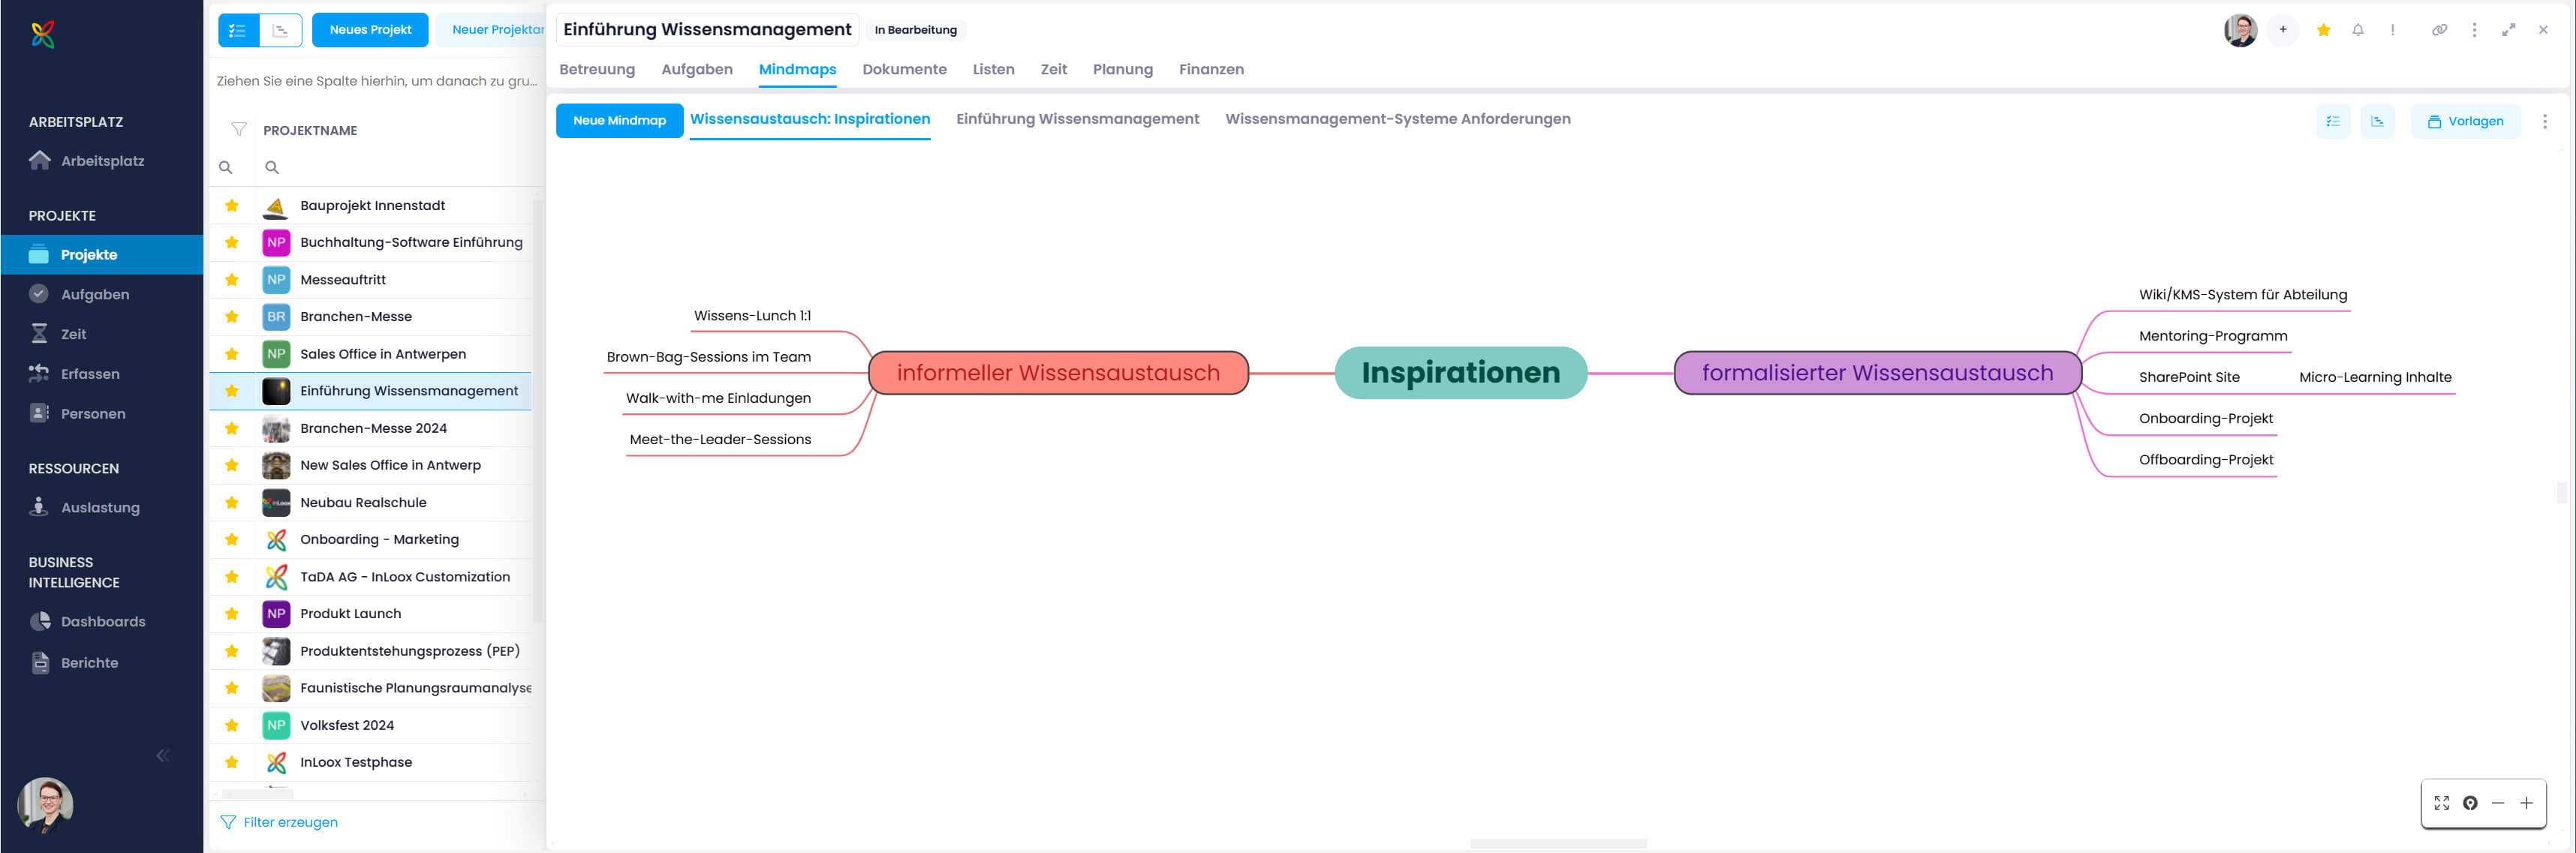
Task: Switch to Einführung Wissensmanagement mindmap tab
Action: pos(1077,119)
